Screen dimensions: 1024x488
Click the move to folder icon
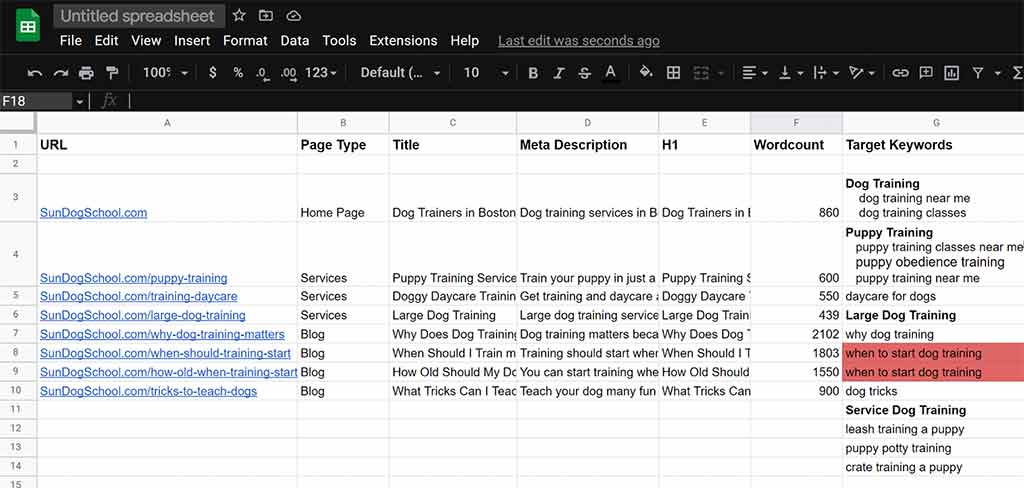click(266, 16)
